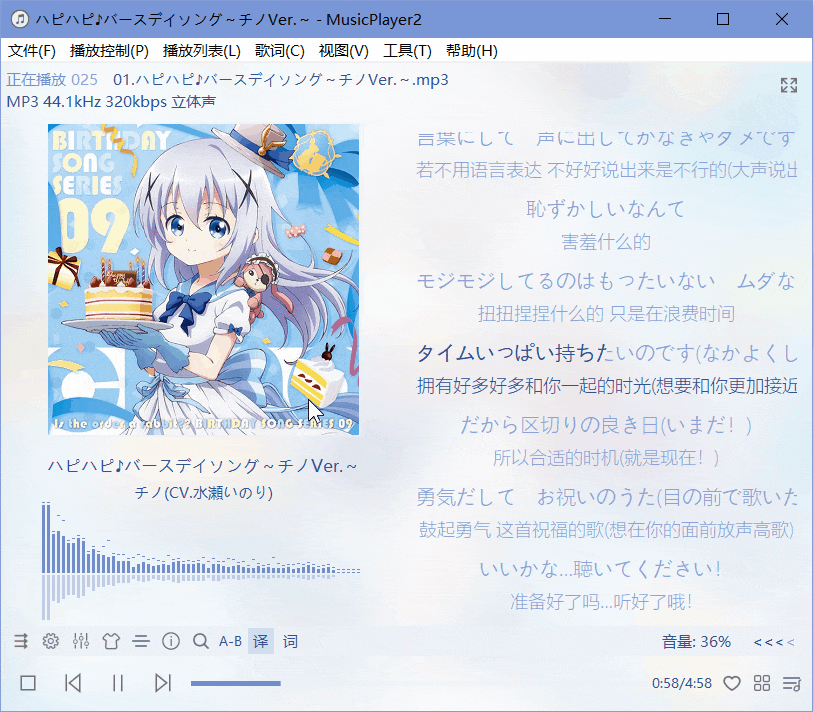814x712 pixels.
Task: Click the search magnifier icon
Action: pos(199,641)
